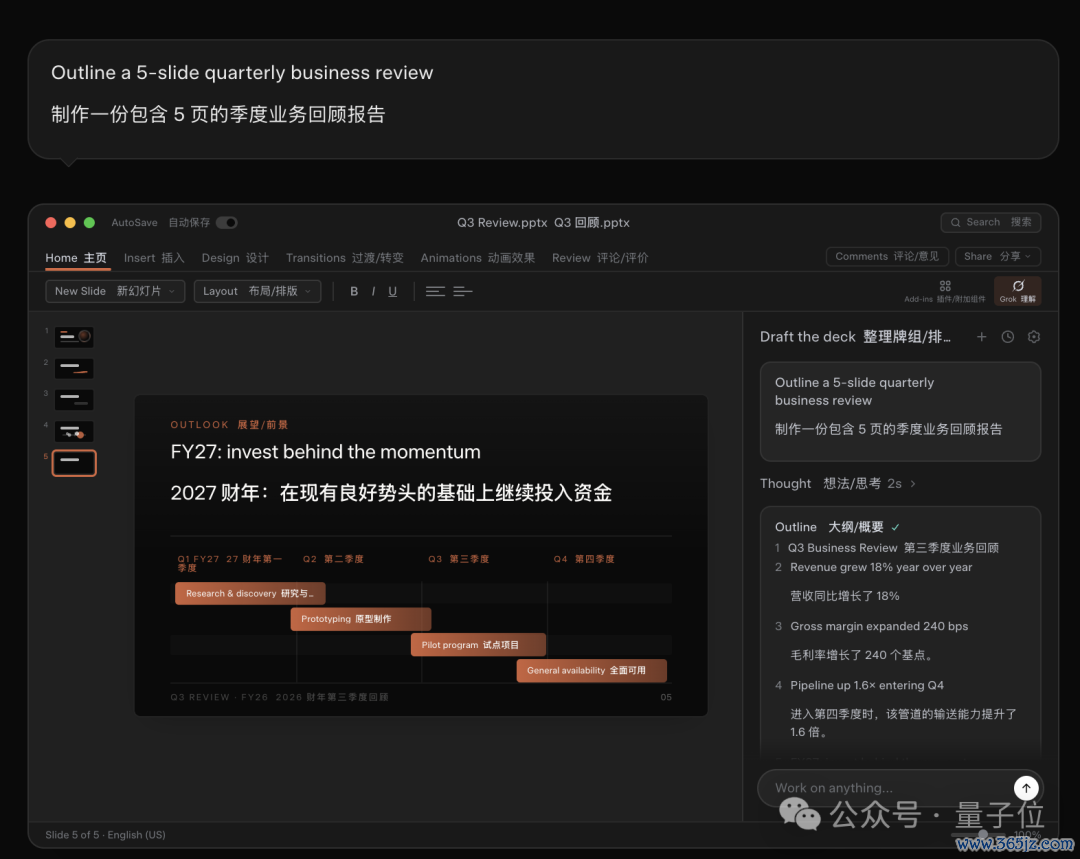Viewport: 1080px width, 859px height.
Task: Select slide 3 thumbnail
Action: [x=74, y=400]
